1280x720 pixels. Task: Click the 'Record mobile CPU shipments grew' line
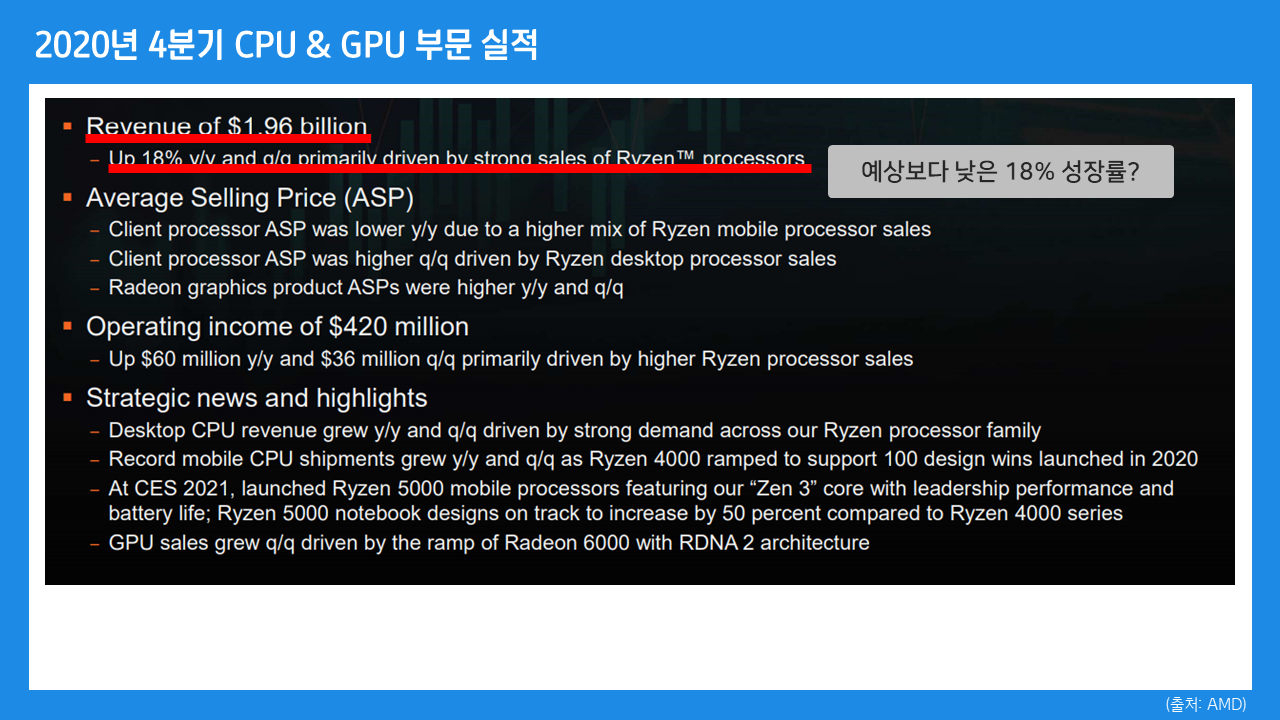tap(653, 460)
